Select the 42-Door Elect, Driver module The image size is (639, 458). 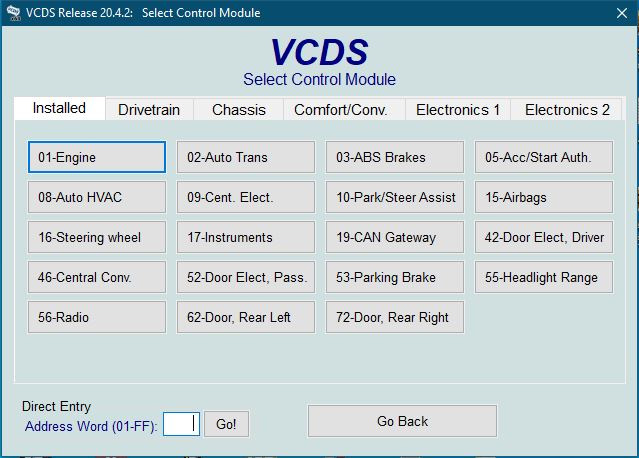[544, 237]
